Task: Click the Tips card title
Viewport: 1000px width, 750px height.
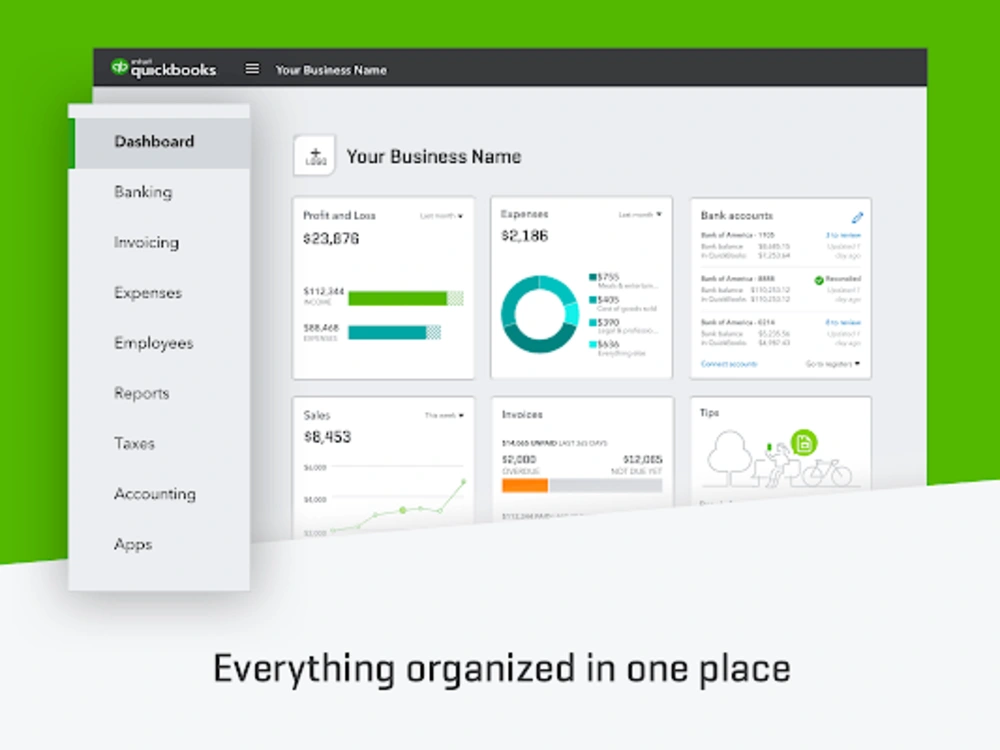Action: [709, 413]
